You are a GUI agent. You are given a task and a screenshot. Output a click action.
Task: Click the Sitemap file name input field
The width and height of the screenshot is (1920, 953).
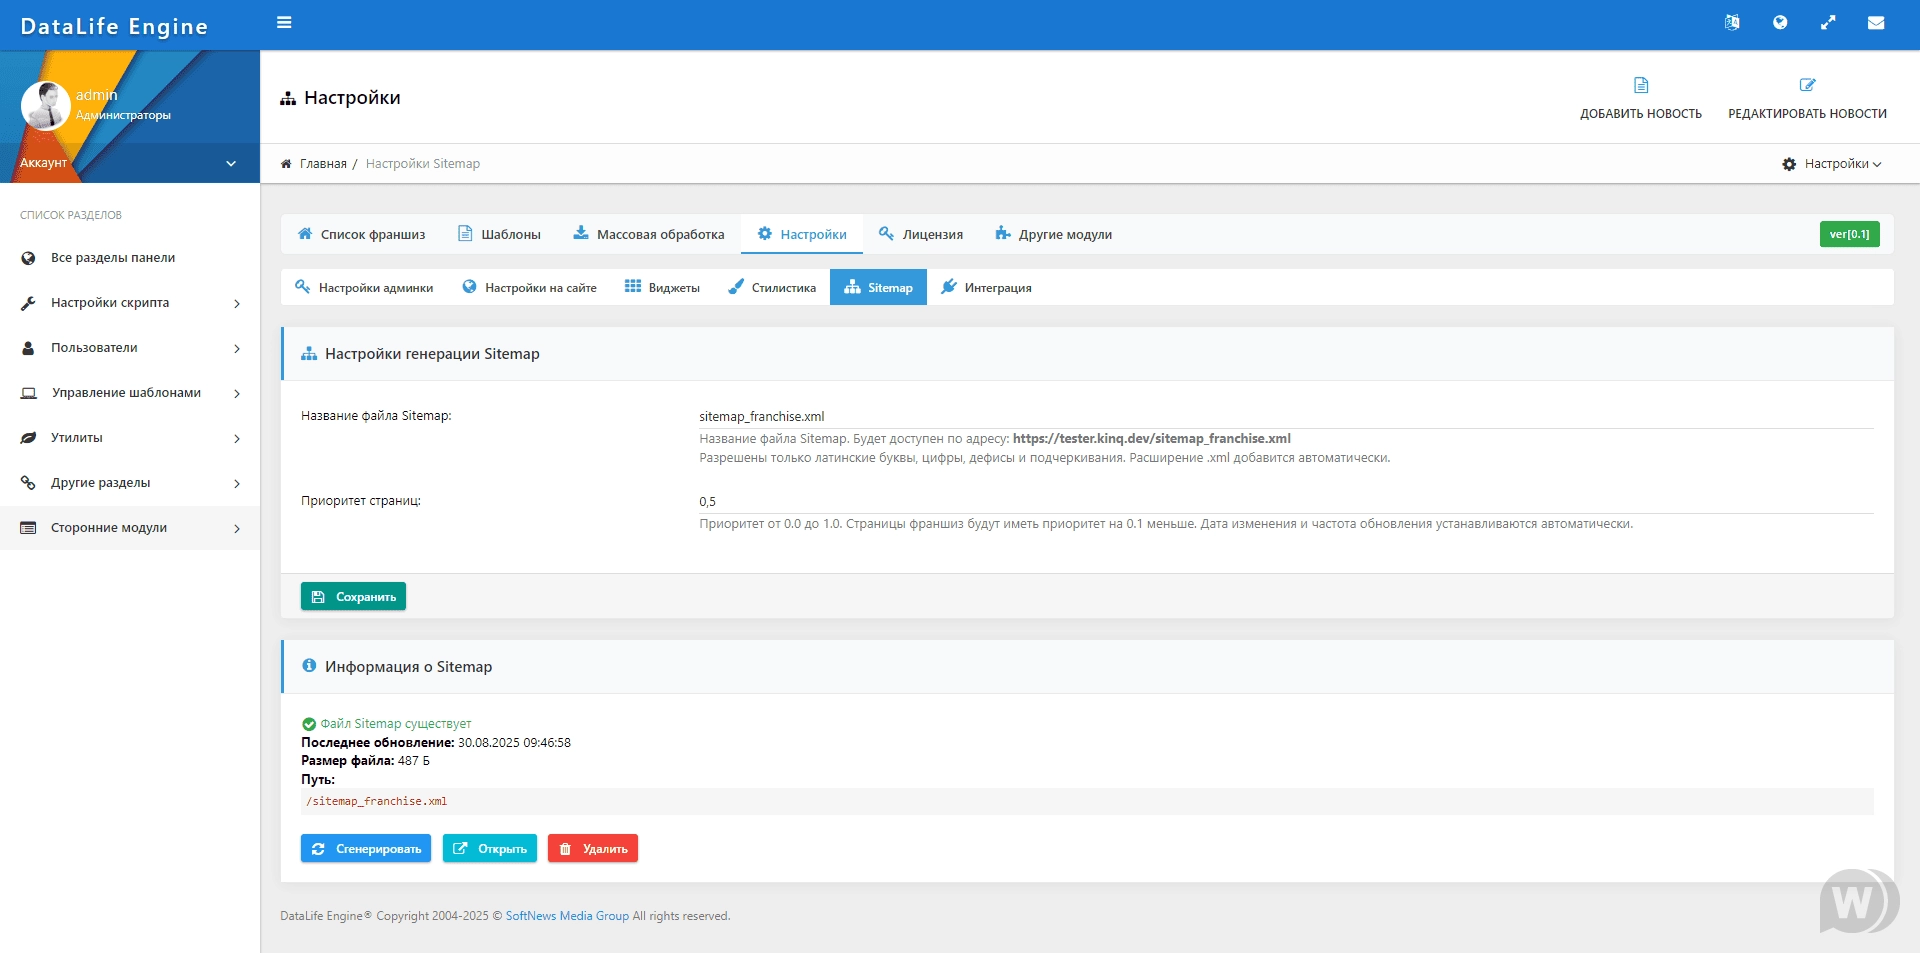[1285, 417]
